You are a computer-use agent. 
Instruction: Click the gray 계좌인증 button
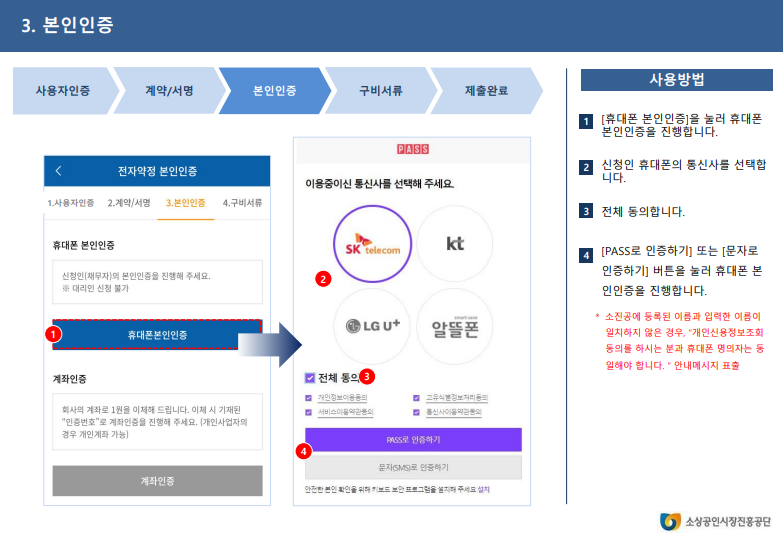tap(157, 481)
